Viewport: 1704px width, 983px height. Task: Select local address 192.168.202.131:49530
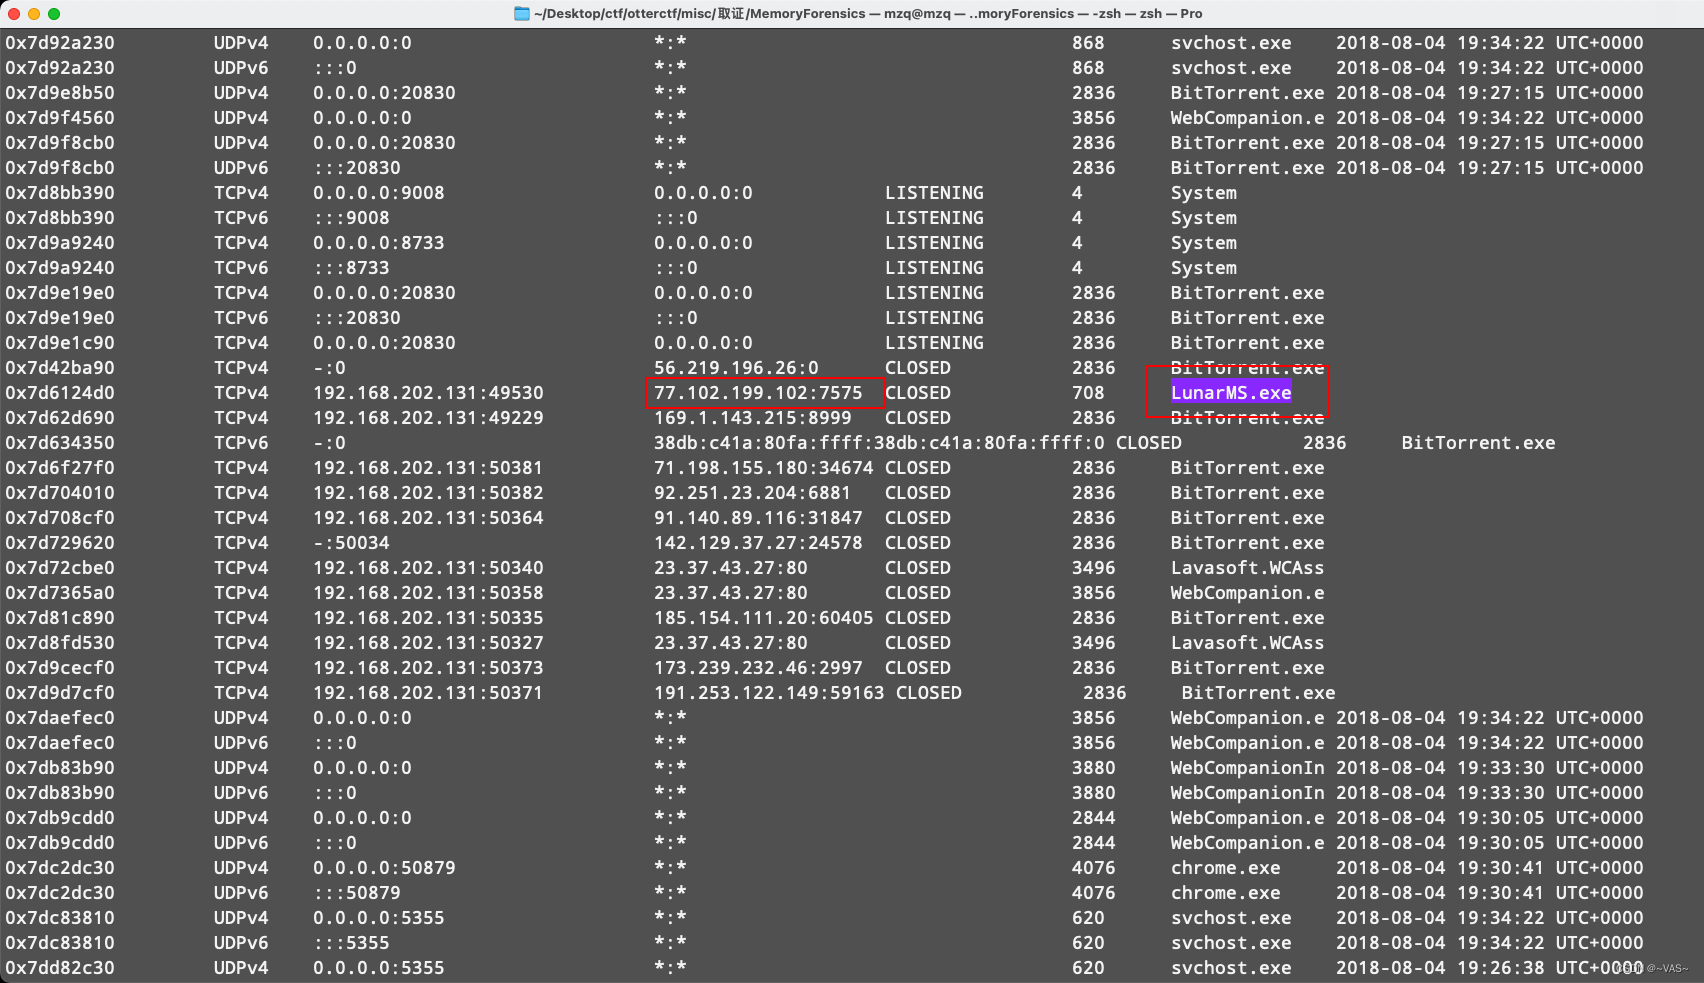(428, 392)
